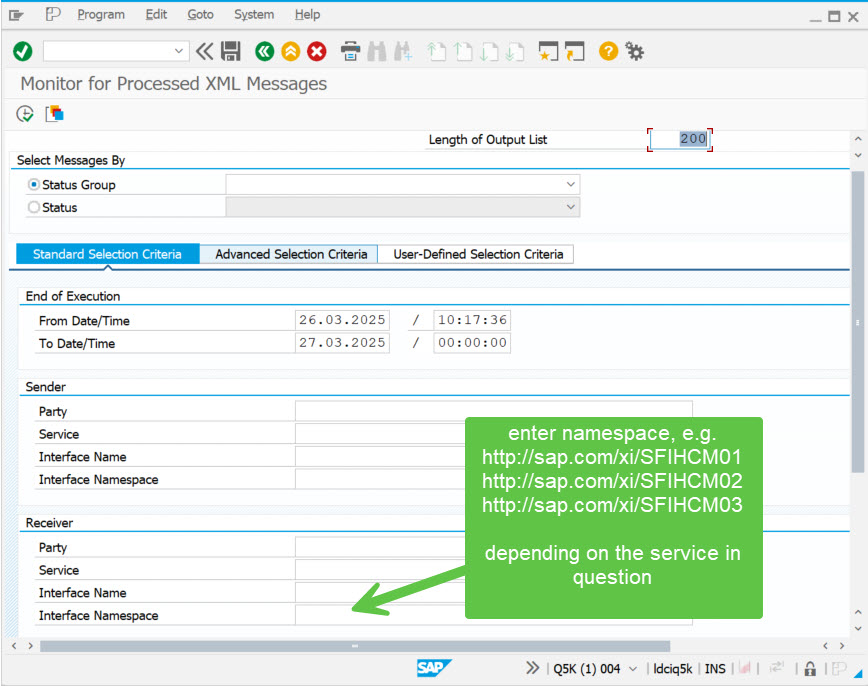Open the system info dropdown in status bar
Screen dimensions: 868x686
[633, 669]
